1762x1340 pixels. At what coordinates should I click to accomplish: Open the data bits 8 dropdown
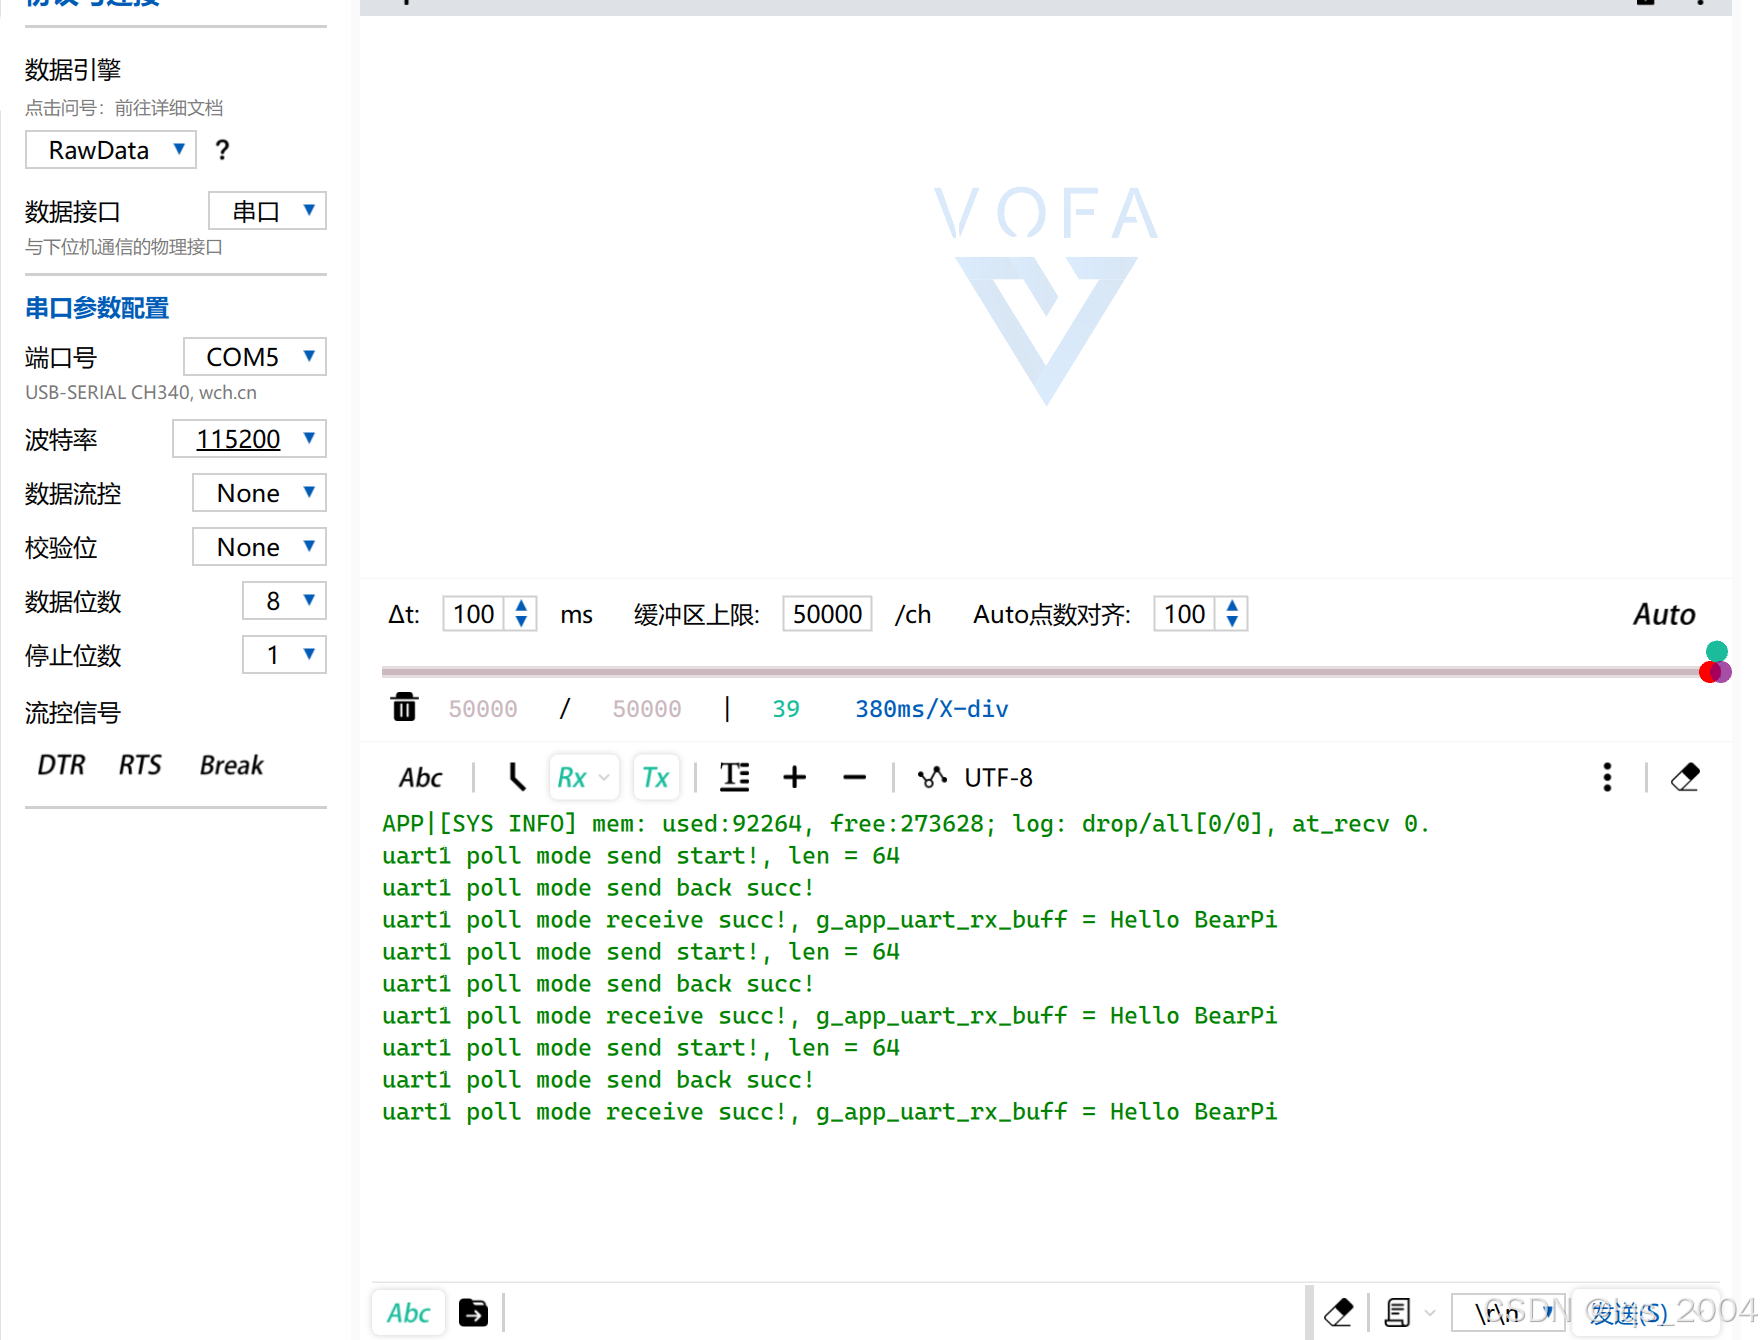[x=284, y=601]
